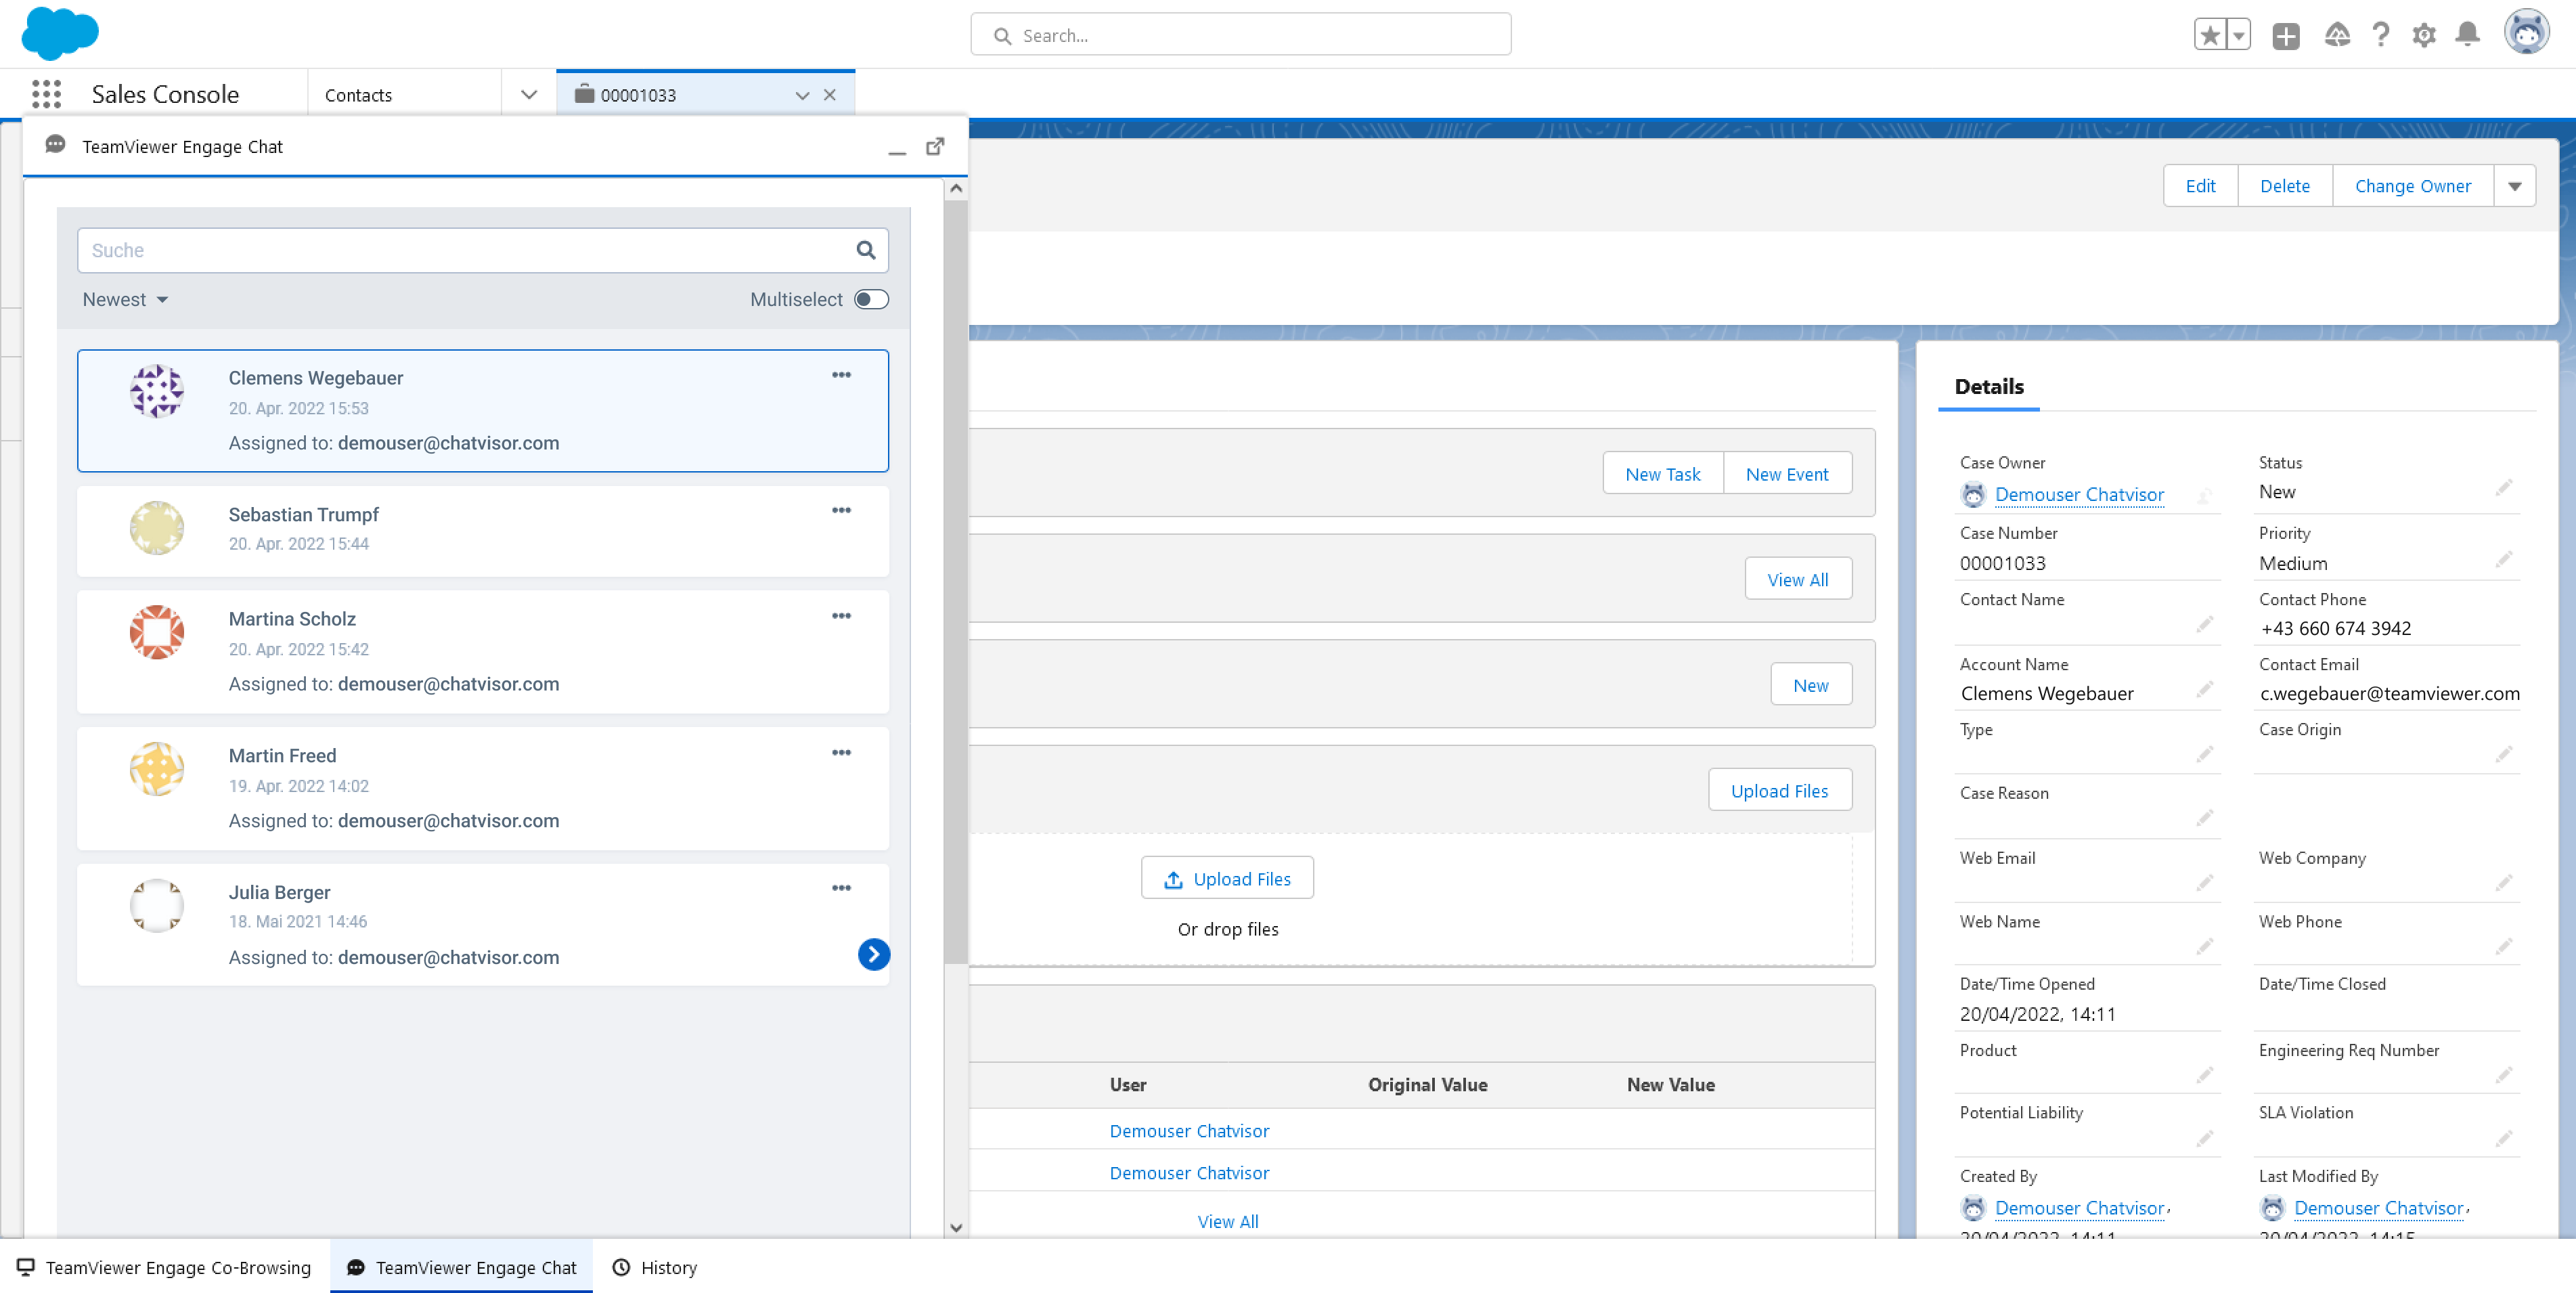Open the Created By Demouser Chatvisor link
2576x1293 pixels.
tap(2079, 1208)
